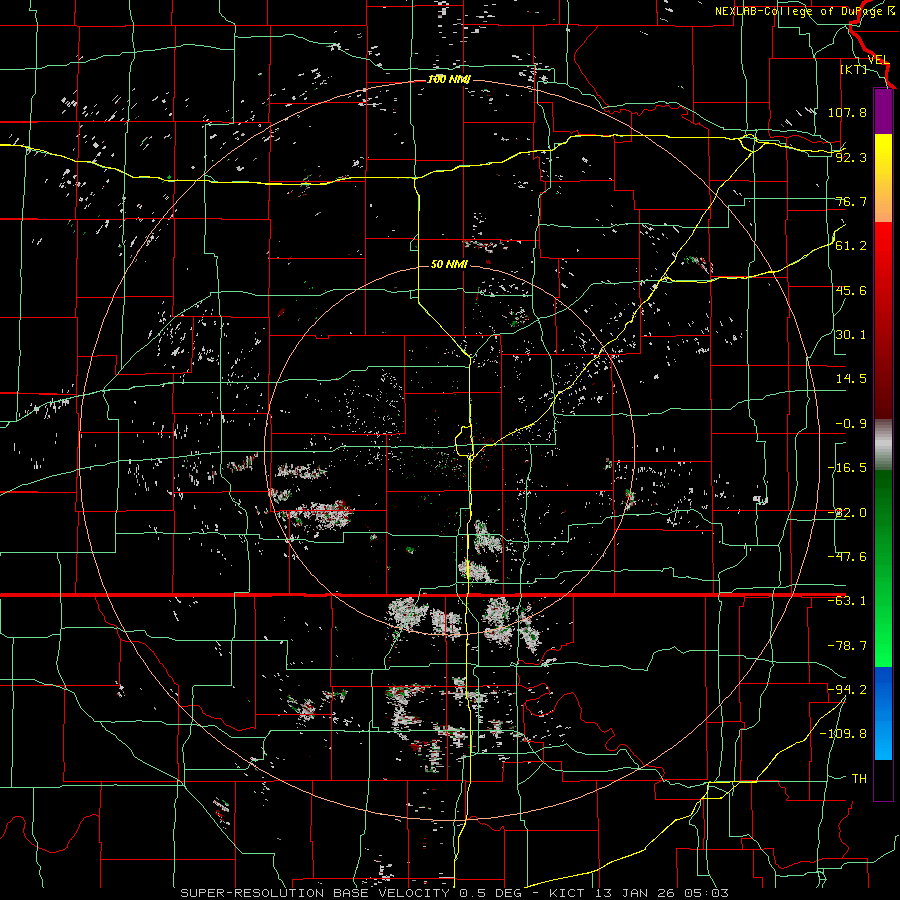Select the -16.5 scale value

[847, 468]
